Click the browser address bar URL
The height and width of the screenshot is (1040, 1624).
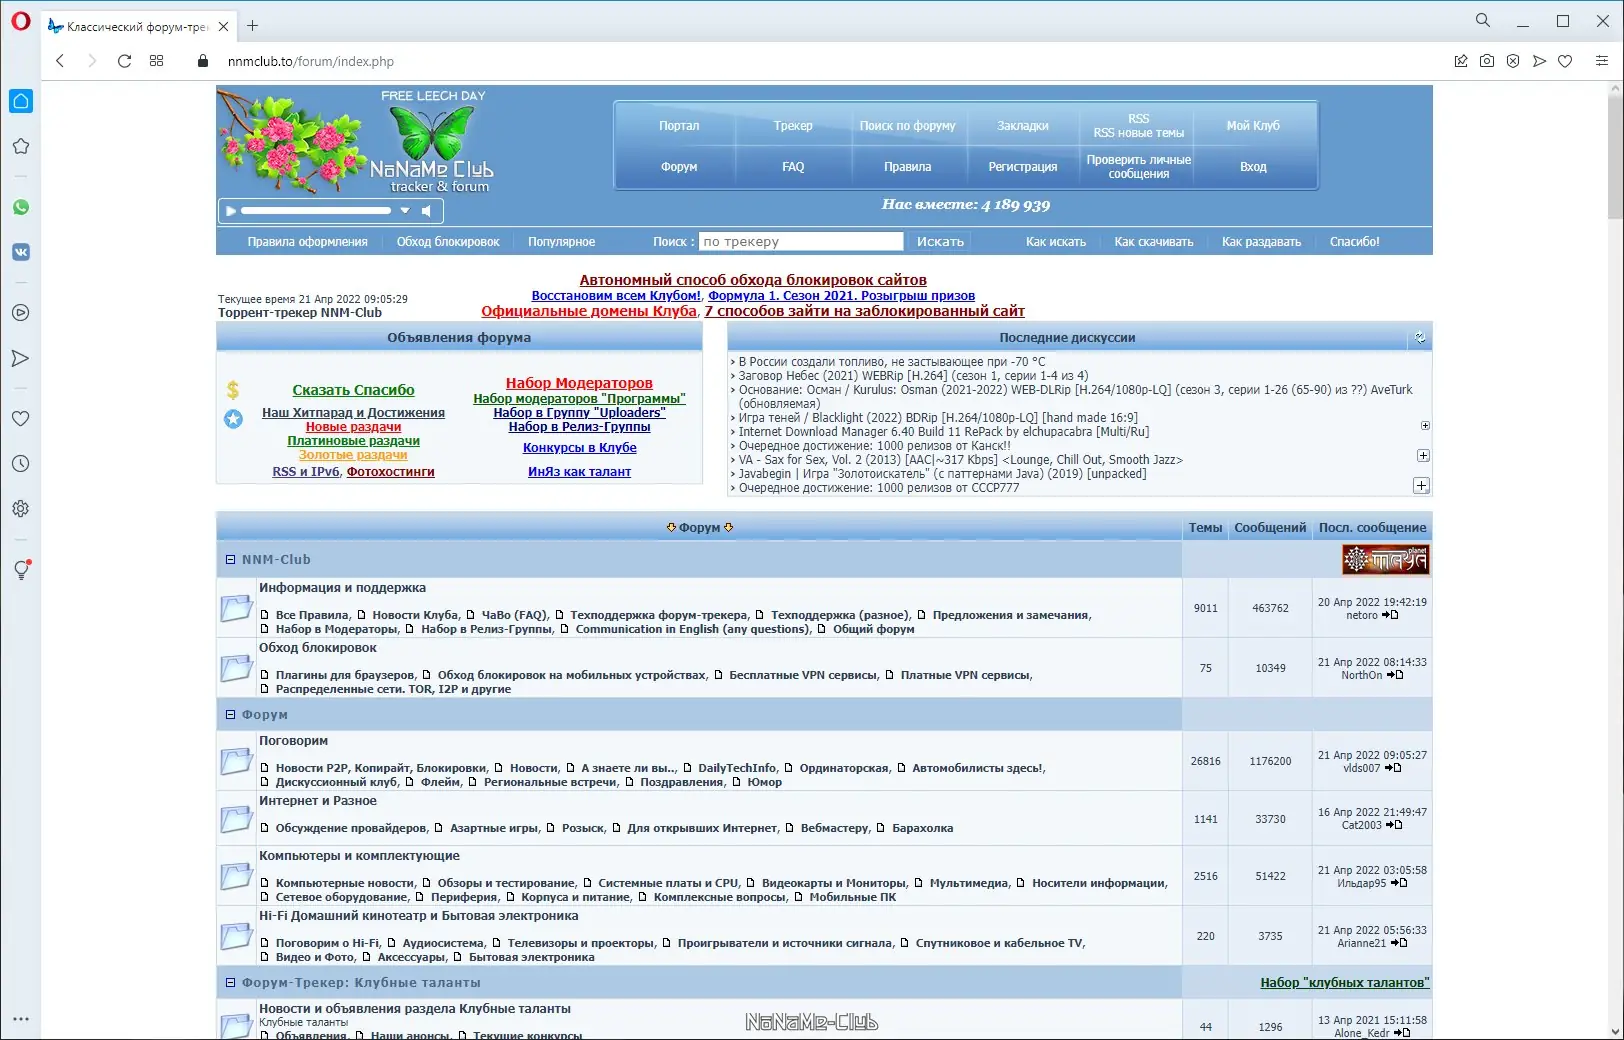[x=311, y=61]
